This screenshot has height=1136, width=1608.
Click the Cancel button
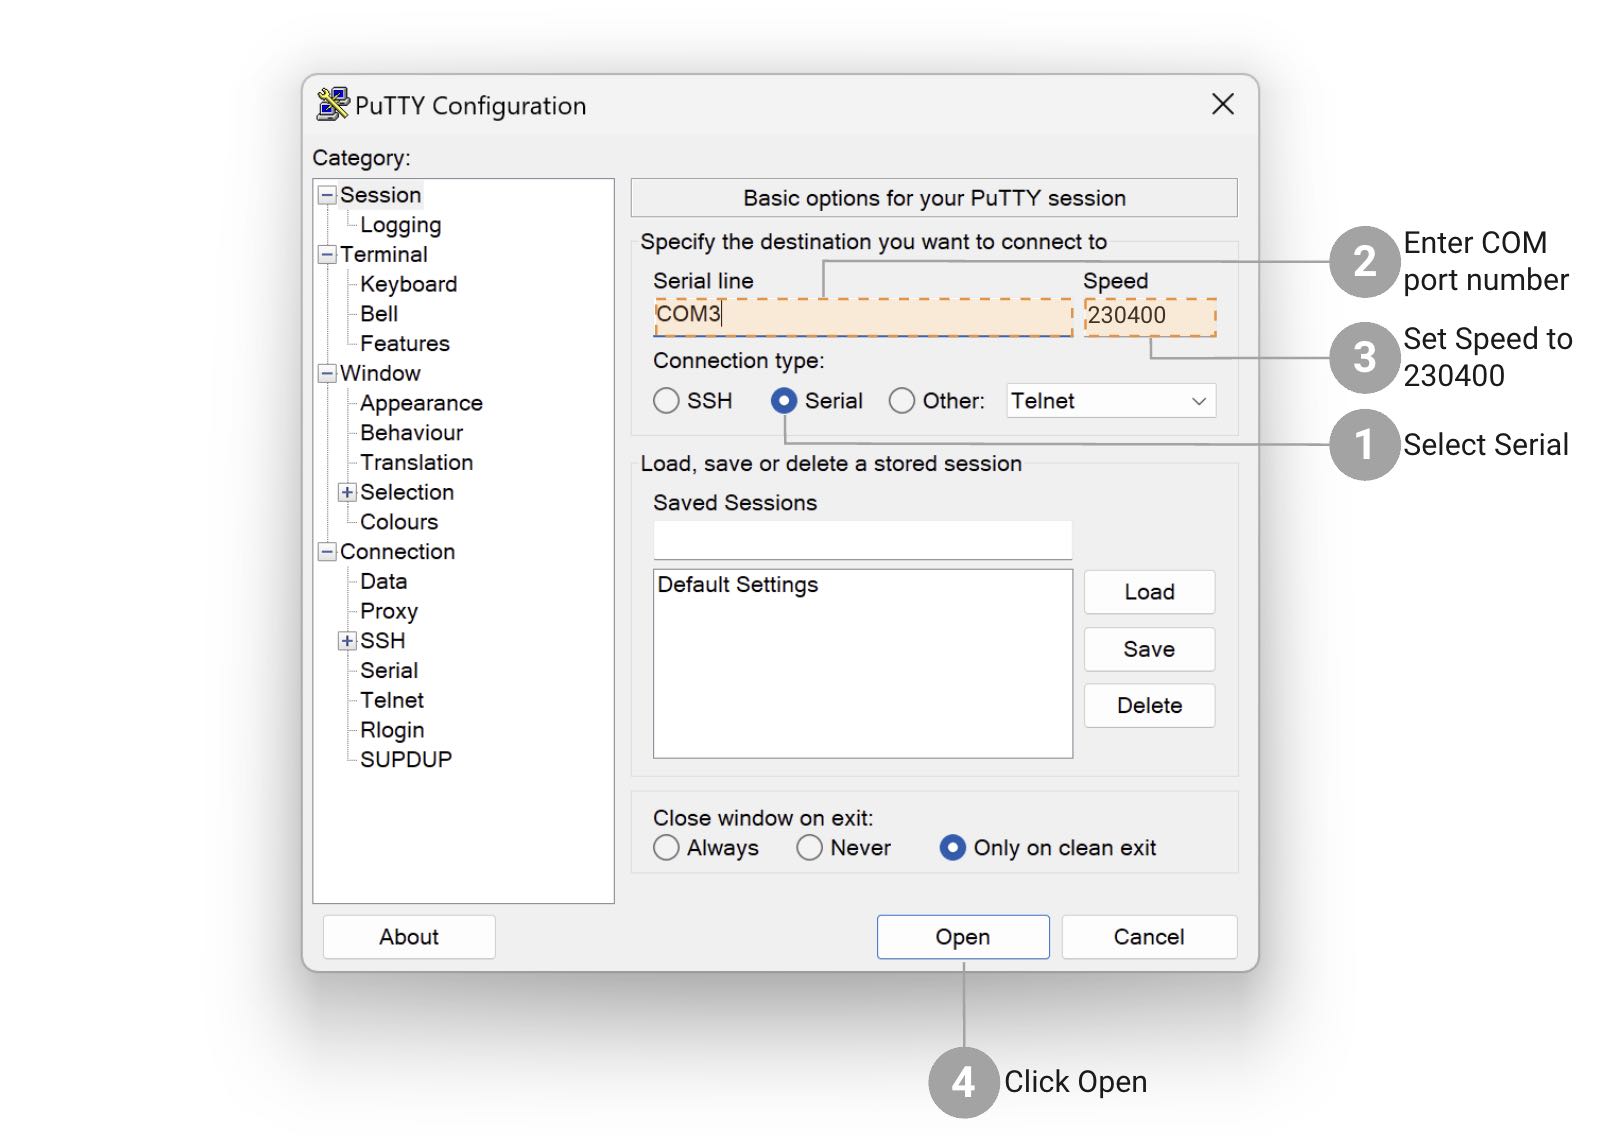[x=1149, y=937]
